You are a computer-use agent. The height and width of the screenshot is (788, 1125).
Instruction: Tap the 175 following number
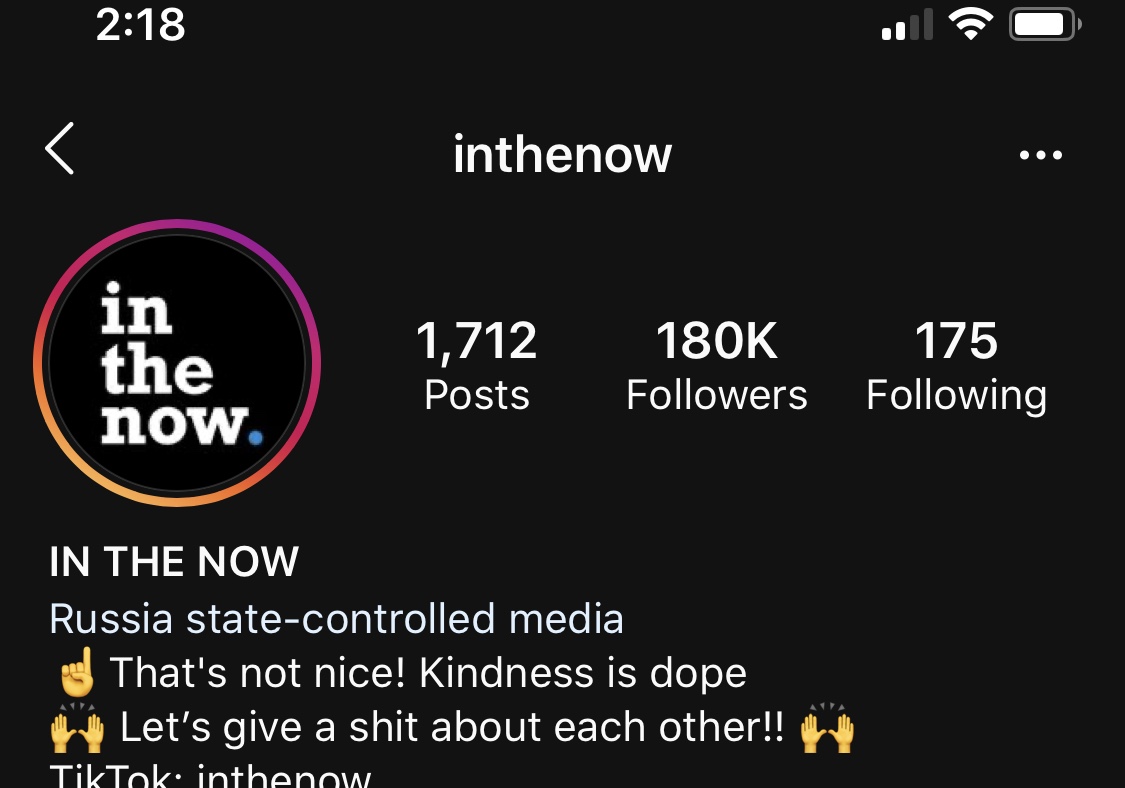click(x=956, y=340)
